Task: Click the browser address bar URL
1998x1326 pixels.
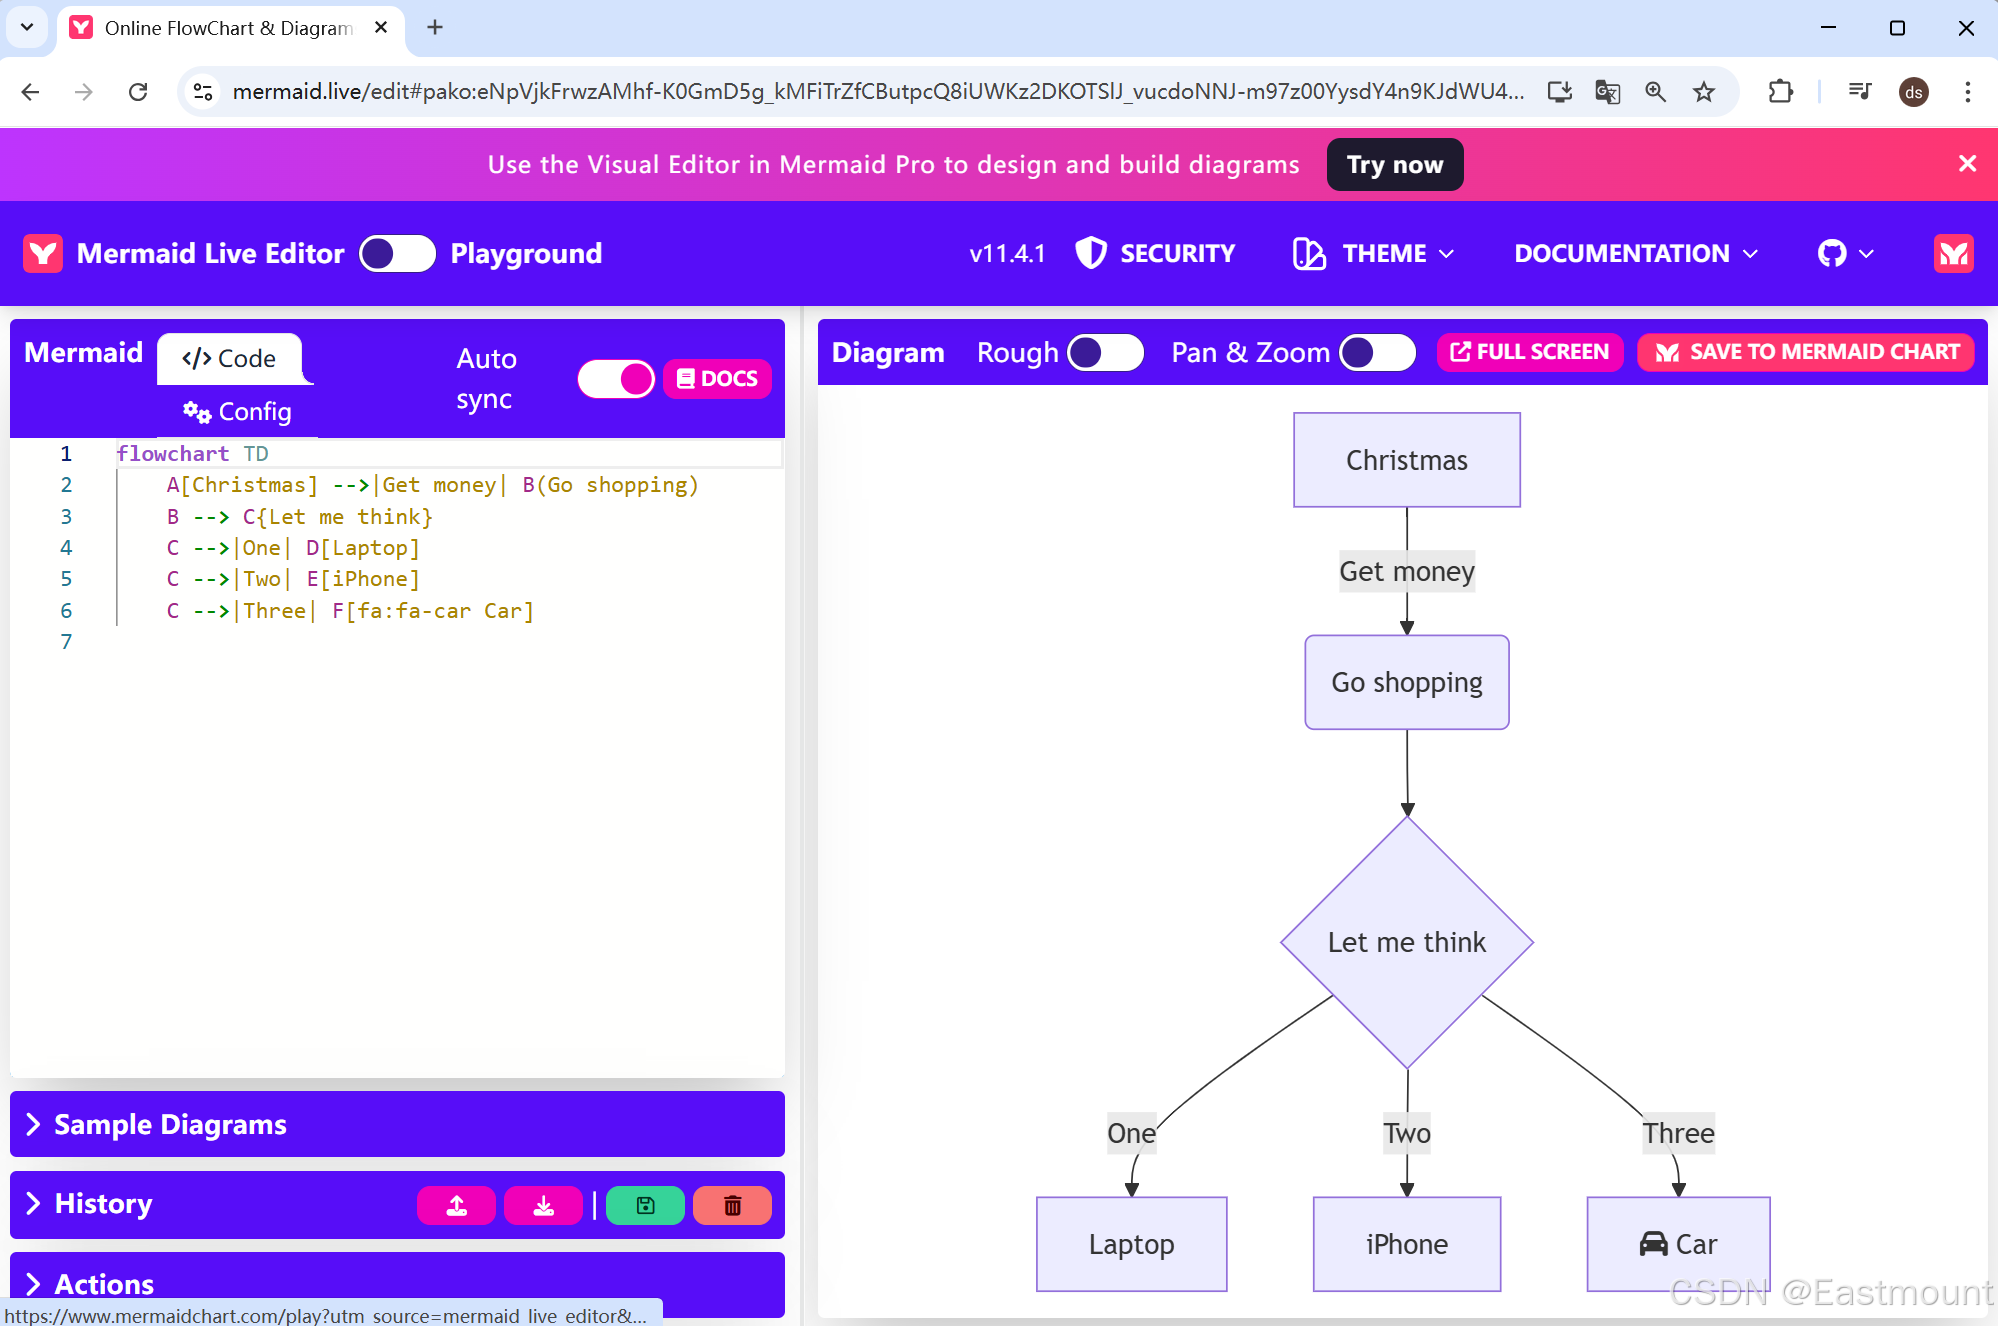Action: (878, 92)
